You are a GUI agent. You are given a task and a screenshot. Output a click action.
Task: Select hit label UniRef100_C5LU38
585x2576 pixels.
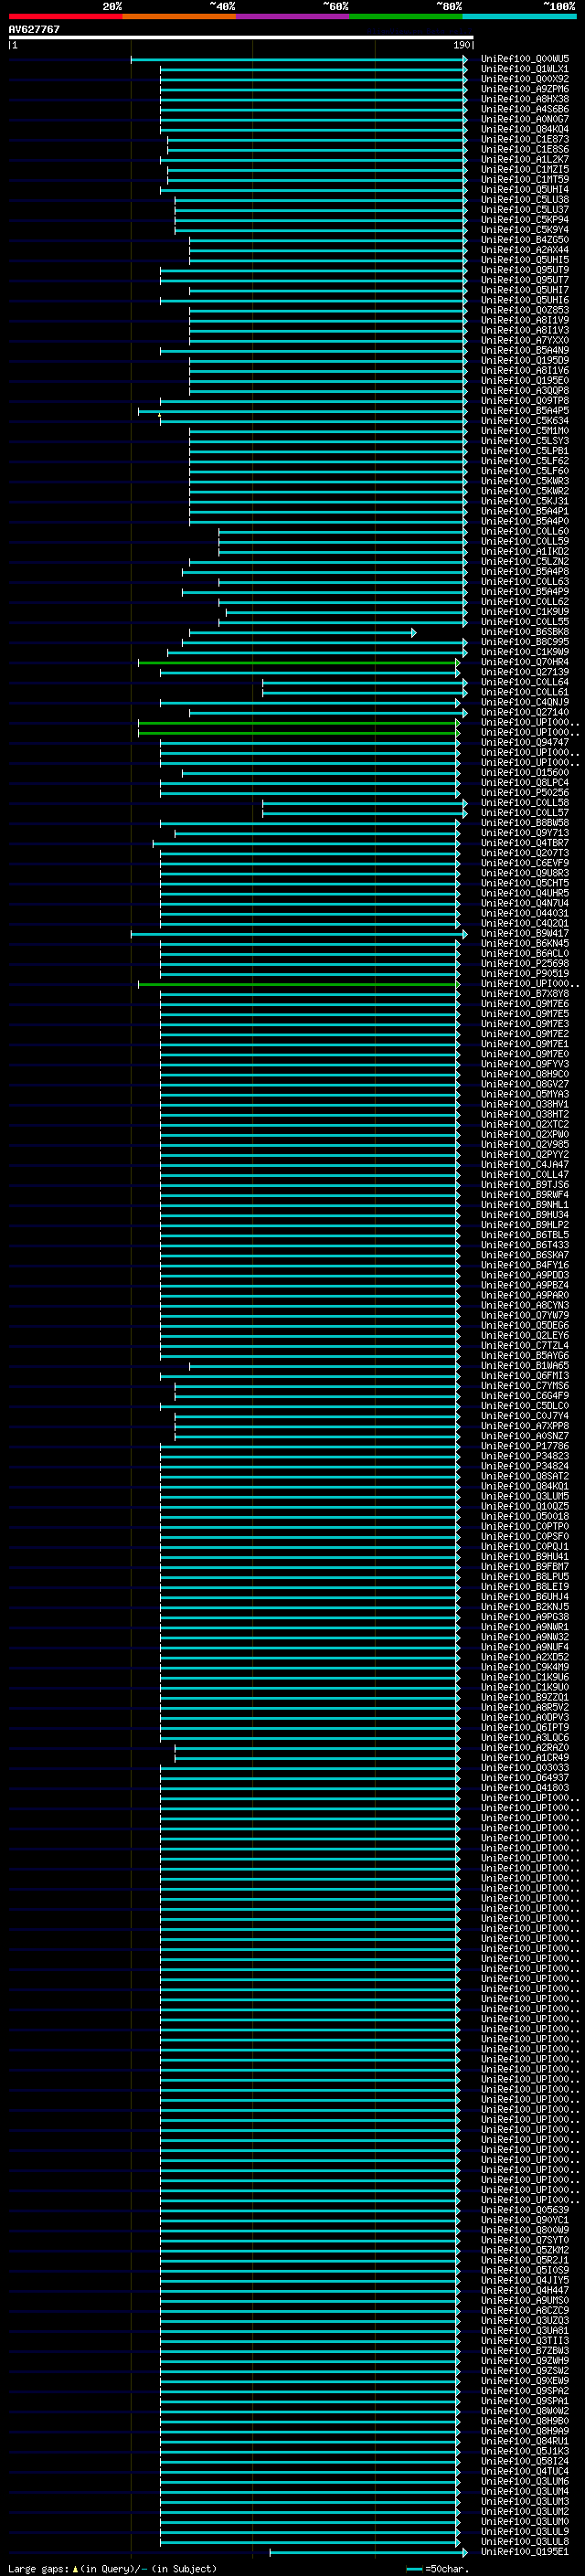(525, 200)
